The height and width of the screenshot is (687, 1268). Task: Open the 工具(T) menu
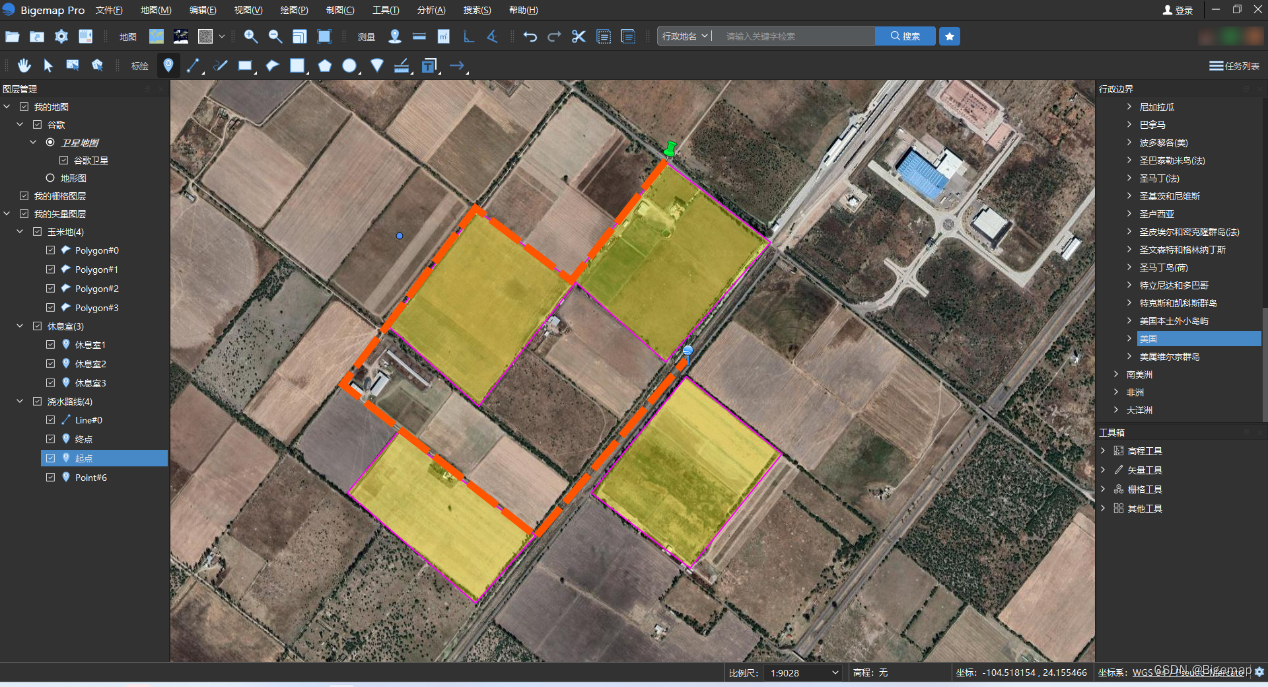[386, 10]
